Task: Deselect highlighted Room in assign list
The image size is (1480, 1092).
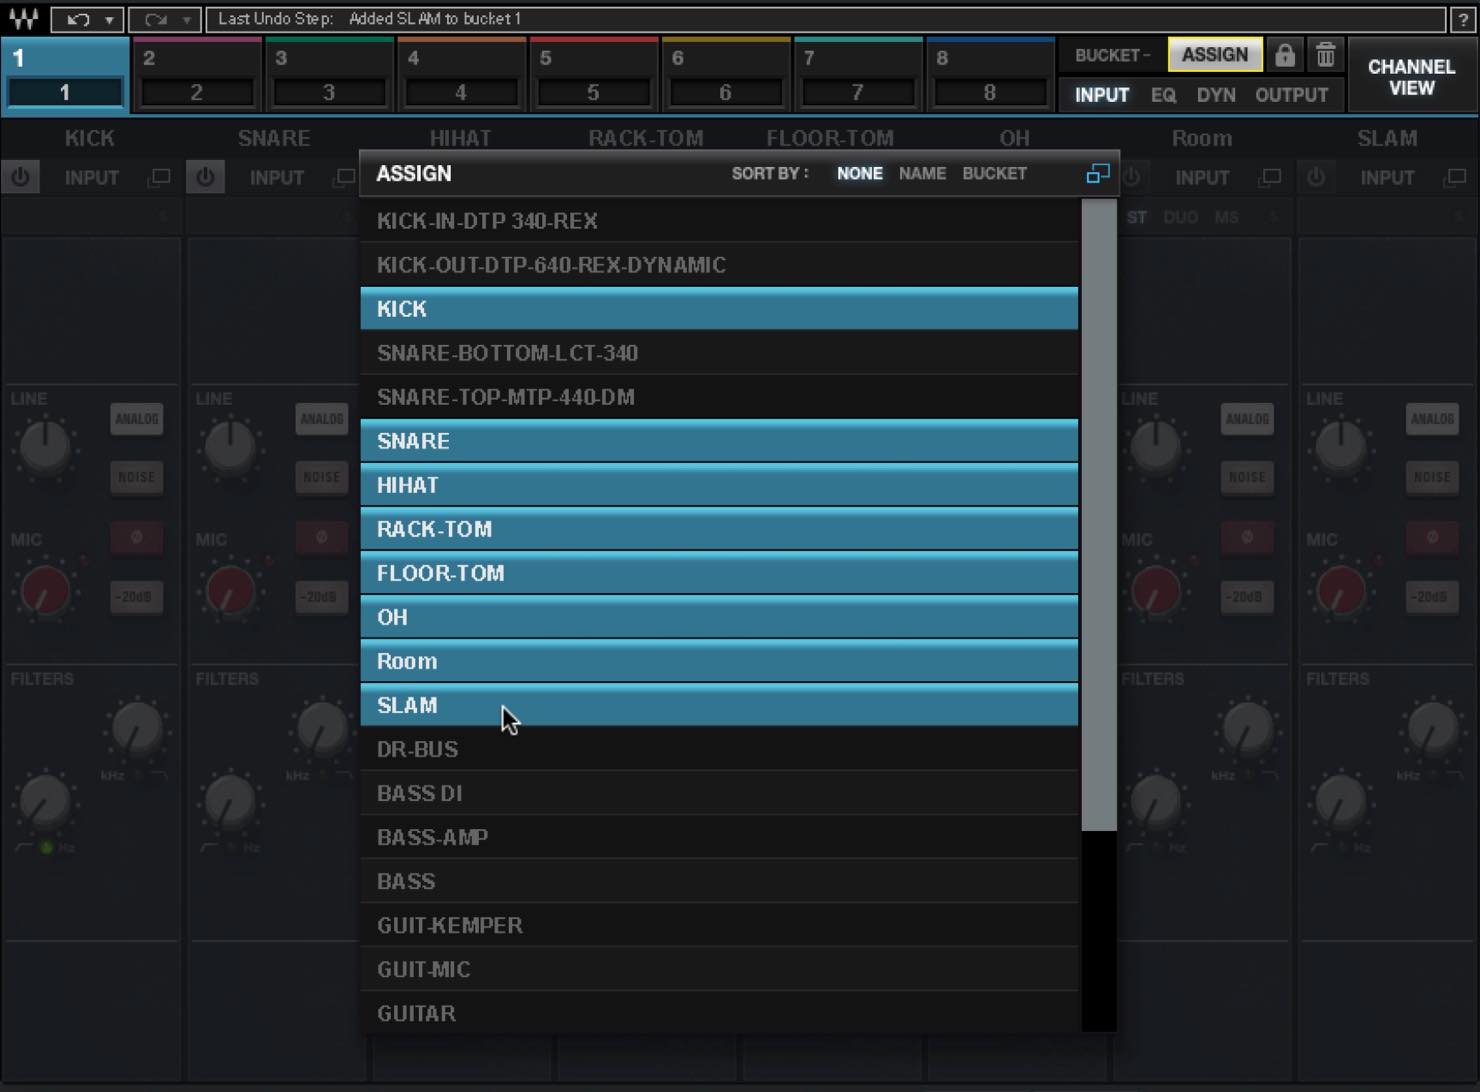Action: [x=719, y=661]
